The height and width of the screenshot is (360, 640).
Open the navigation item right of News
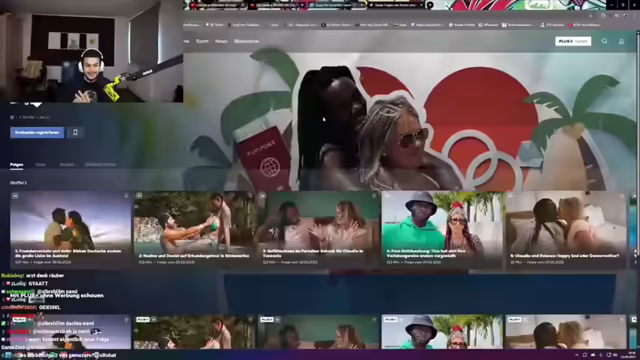(x=246, y=41)
